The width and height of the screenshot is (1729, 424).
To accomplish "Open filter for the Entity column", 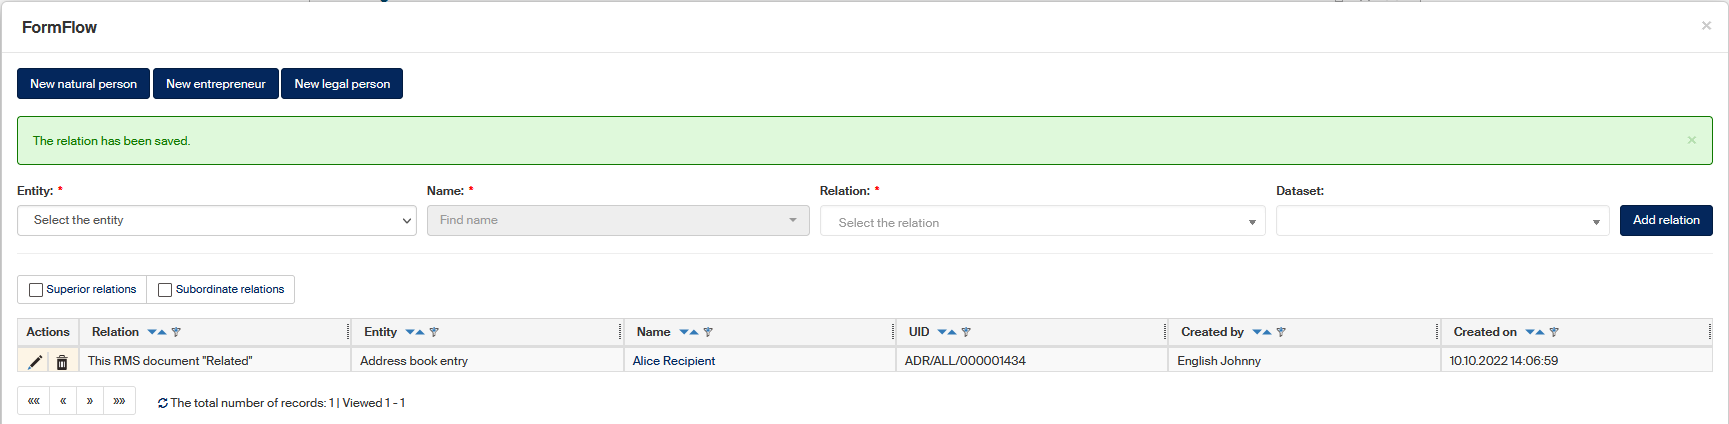I will 434,332.
